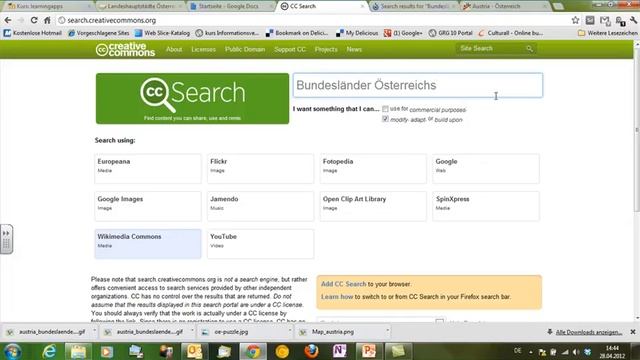
Task: Click the Add CC Search link
Action: point(343,284)
